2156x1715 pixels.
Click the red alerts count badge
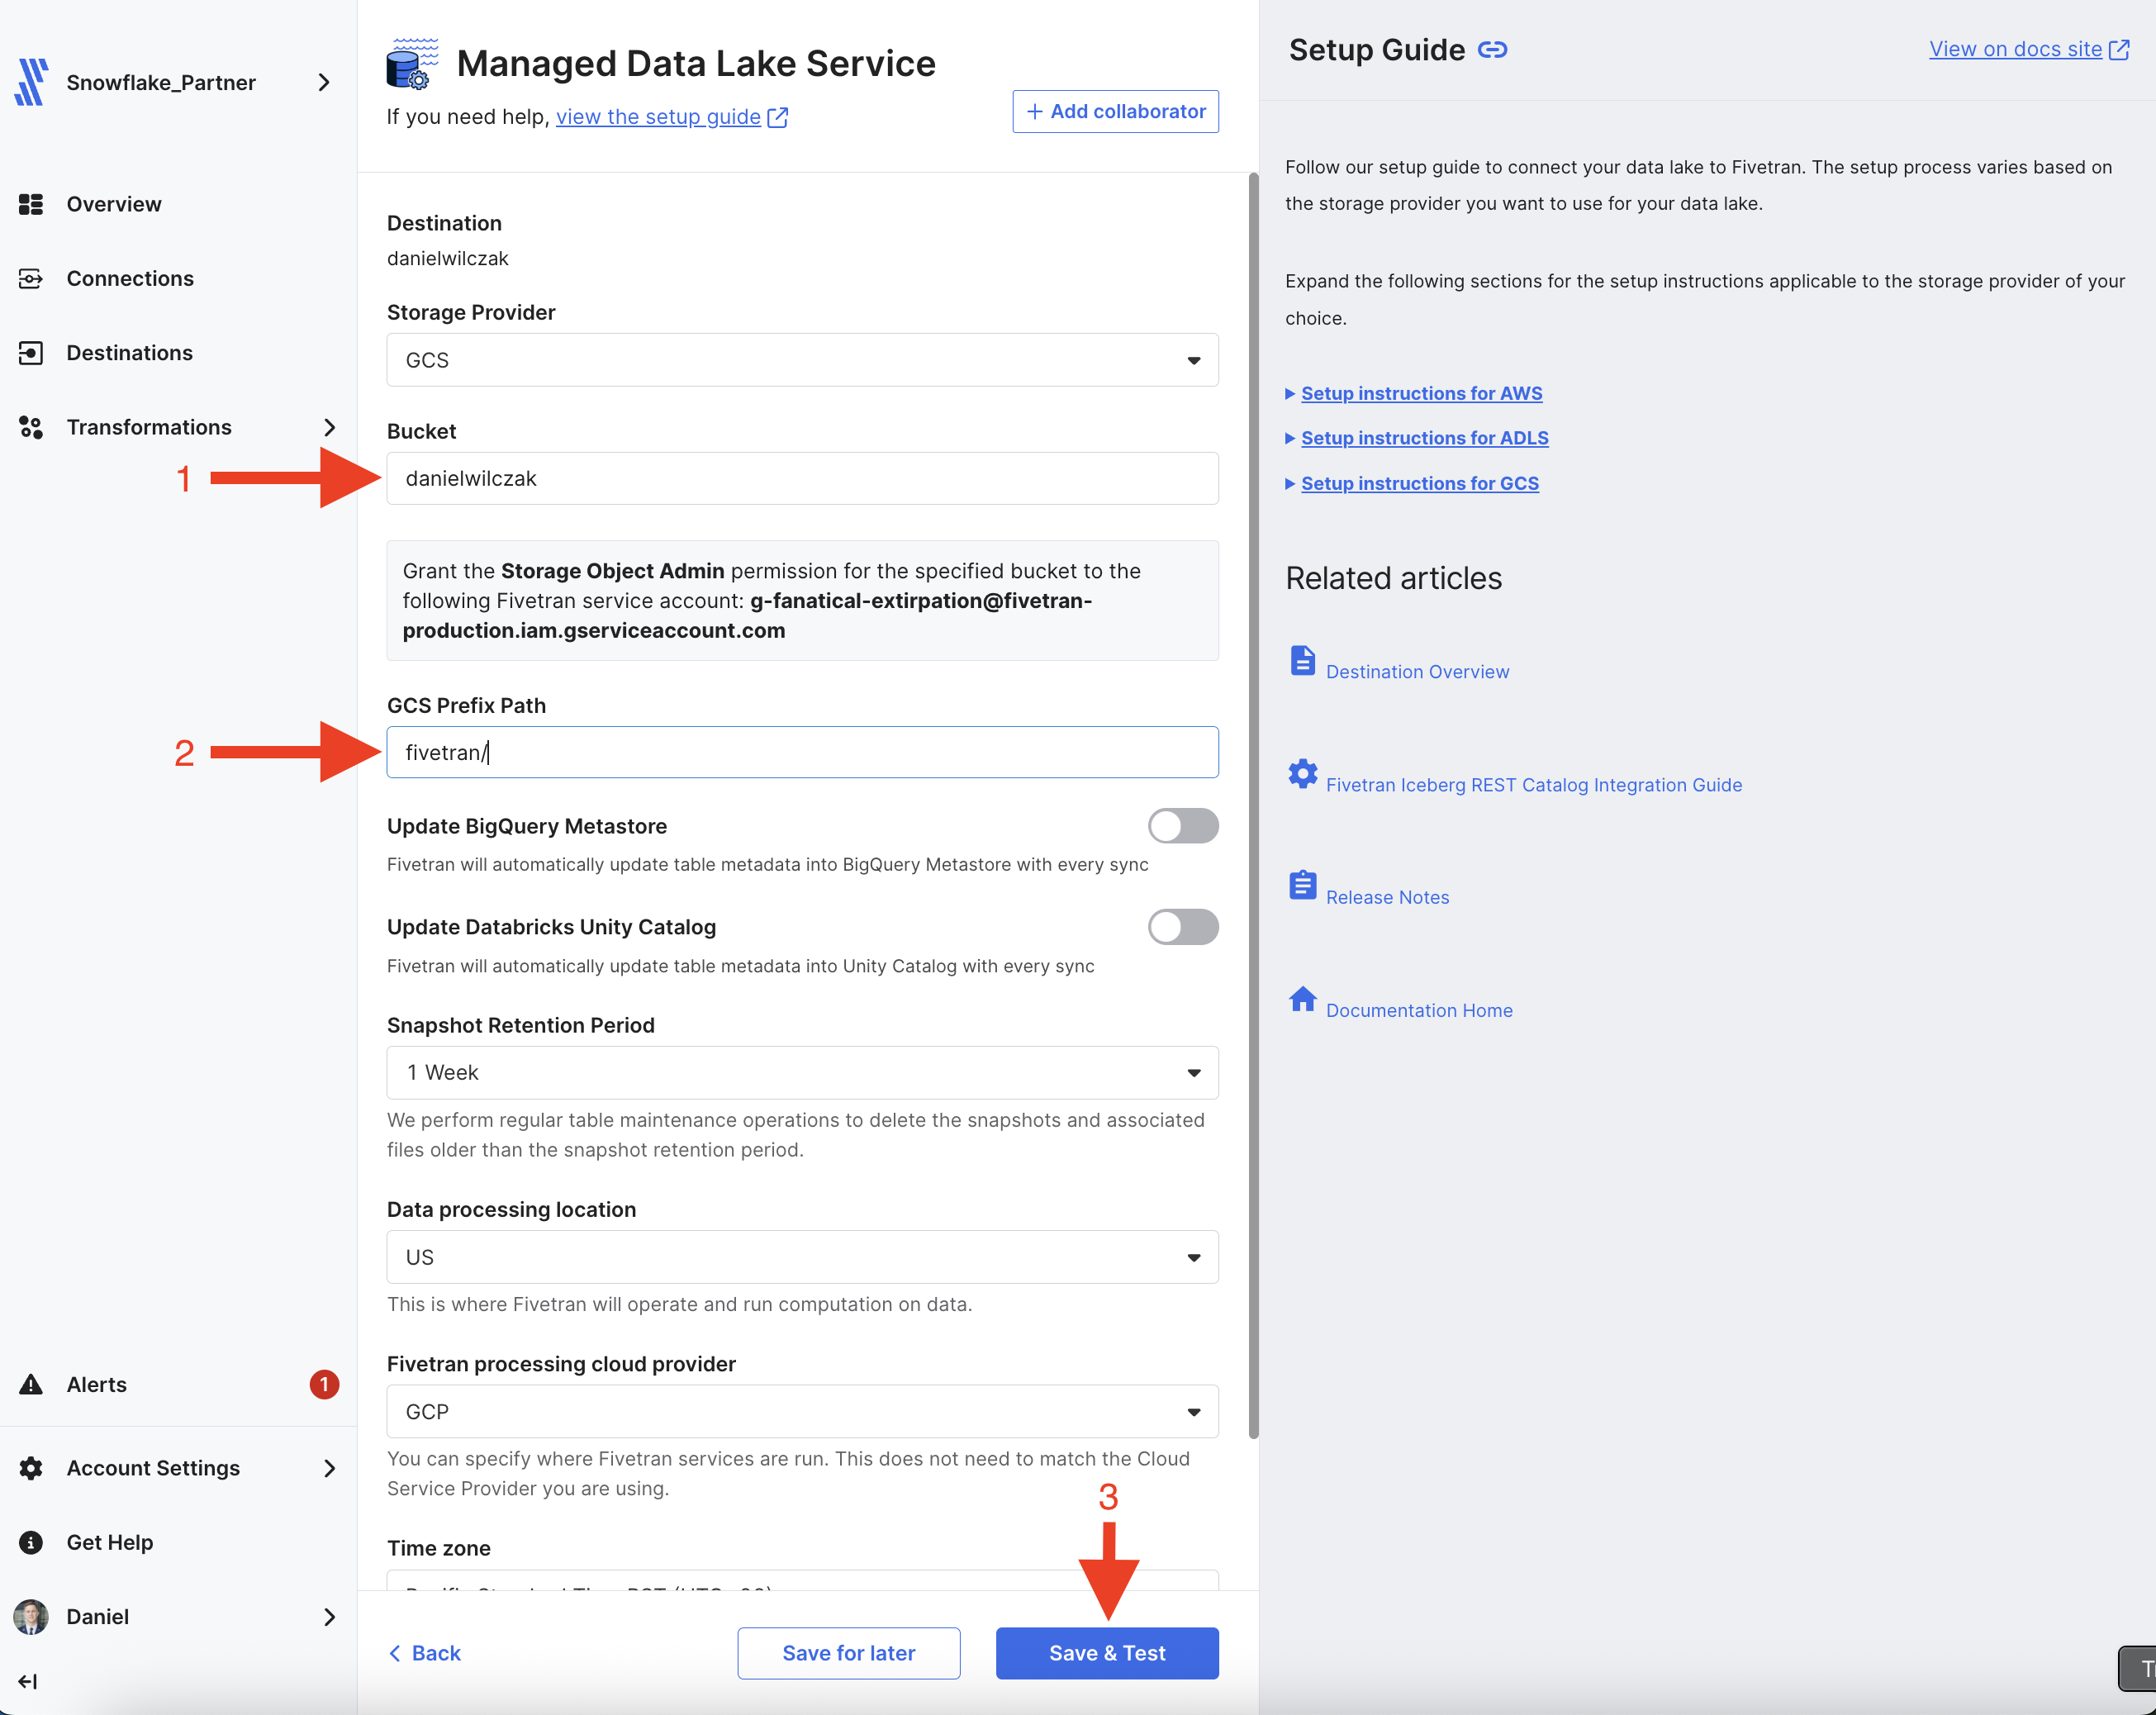(x=324, y=1384)
